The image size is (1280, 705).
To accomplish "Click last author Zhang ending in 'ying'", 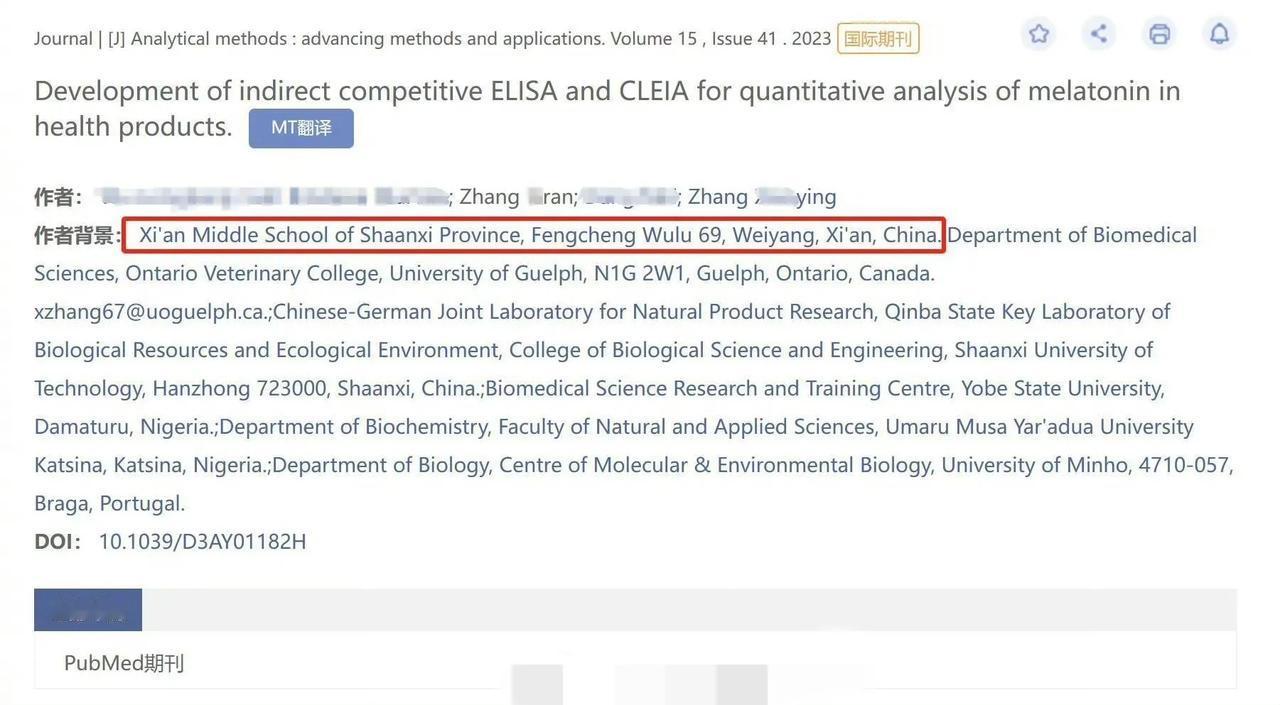I will (761, 197).
